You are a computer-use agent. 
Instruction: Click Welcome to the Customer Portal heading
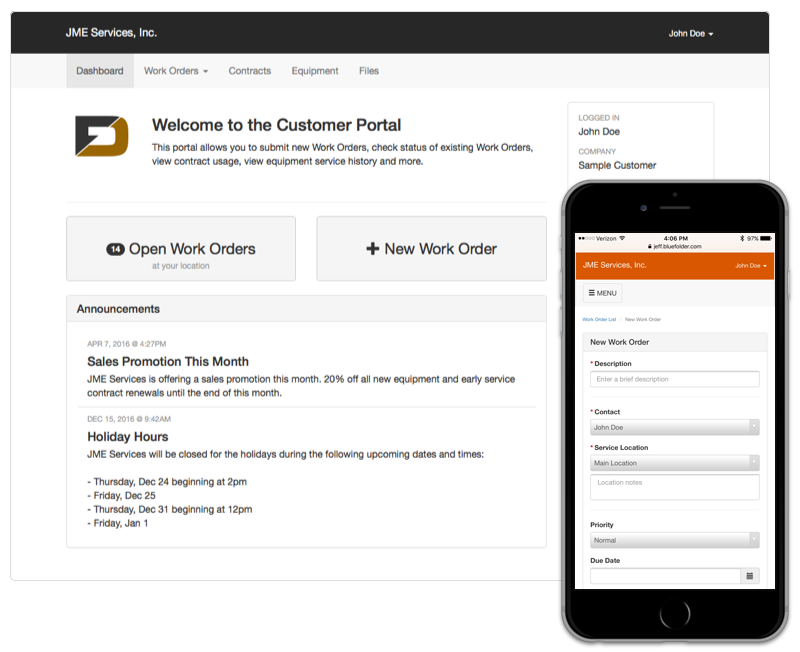[277, 125]
